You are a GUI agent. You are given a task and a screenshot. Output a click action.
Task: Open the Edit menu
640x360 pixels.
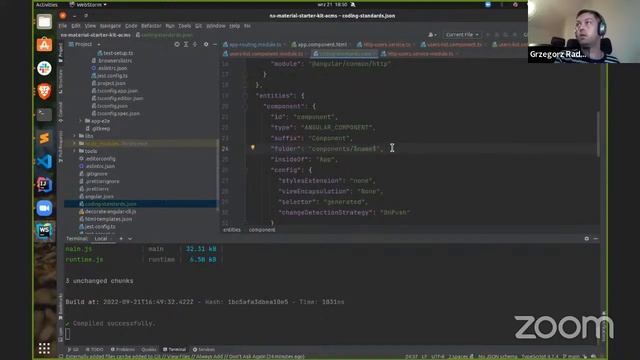tap(76, 26)
